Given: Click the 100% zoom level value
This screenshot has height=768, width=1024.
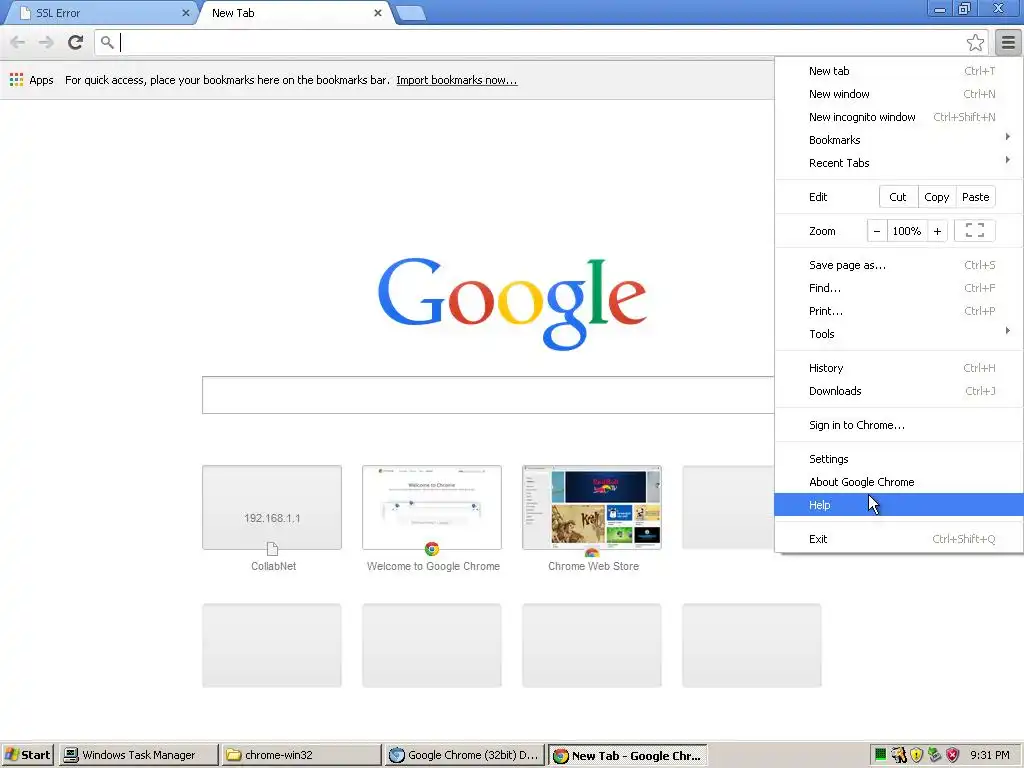Looking at the screenshot, I should click(907, 231).
